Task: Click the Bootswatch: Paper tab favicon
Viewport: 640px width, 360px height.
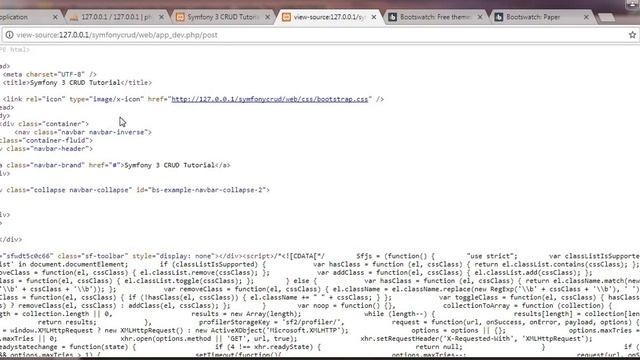Action: (x=498, y=17)
